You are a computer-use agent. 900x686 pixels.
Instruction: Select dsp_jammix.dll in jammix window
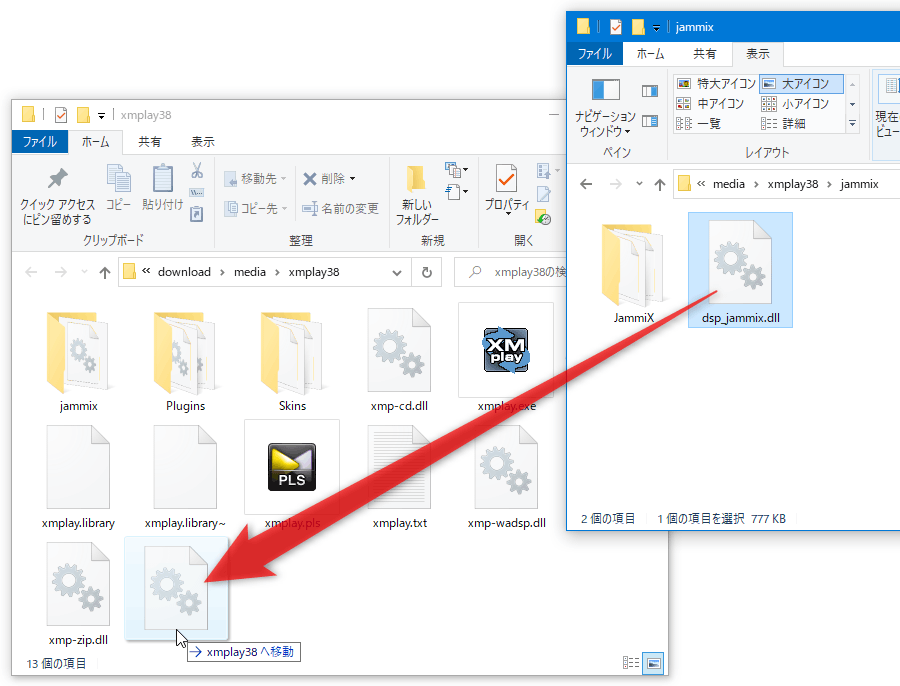point(740,270)
